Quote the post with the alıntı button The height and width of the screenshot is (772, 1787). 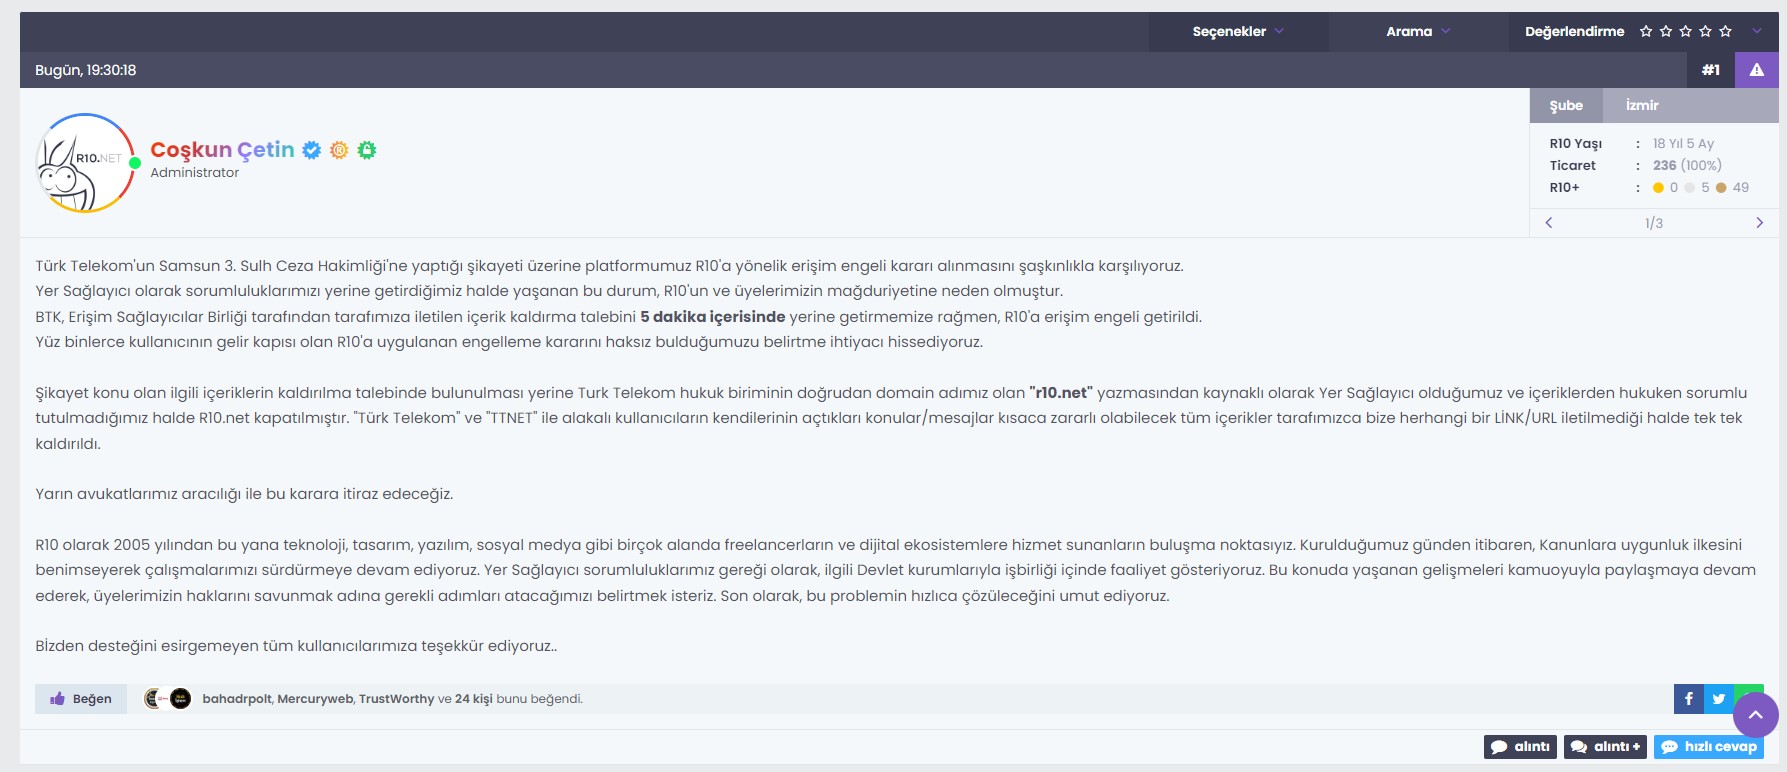[1520, 747]
